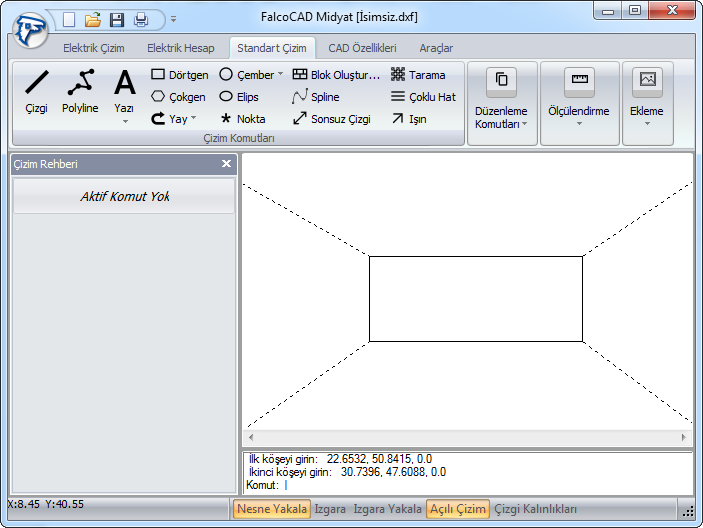This screenshot has height=528, width=703.
Task: Save the drawing with floppy disk icon
Action: [x=117, y=20]
